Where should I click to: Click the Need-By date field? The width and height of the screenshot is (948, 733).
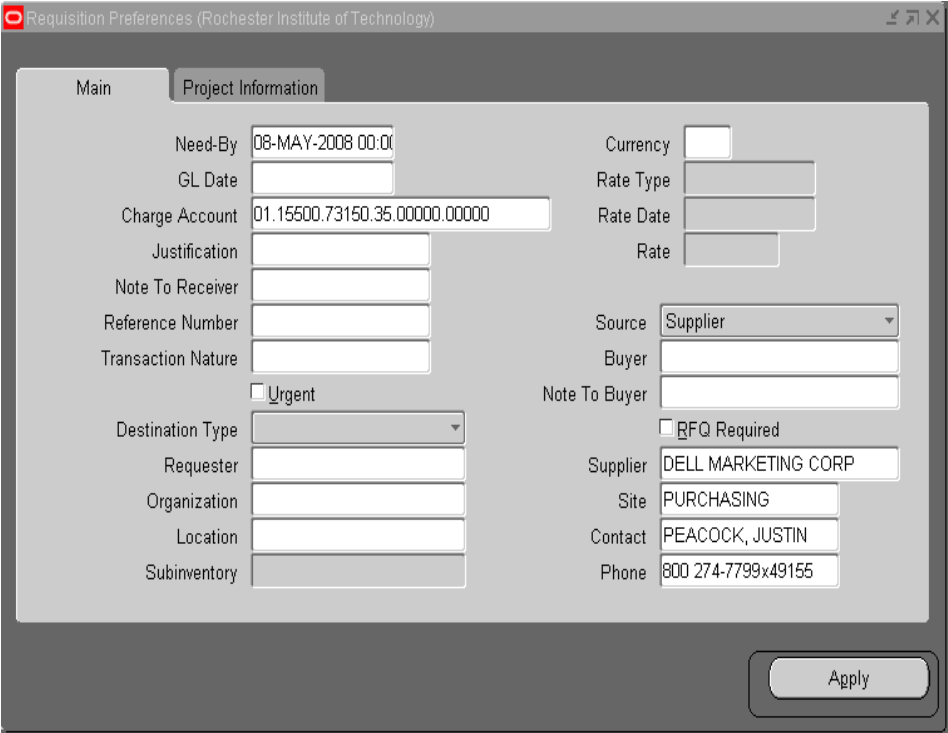tap(322, 144)
